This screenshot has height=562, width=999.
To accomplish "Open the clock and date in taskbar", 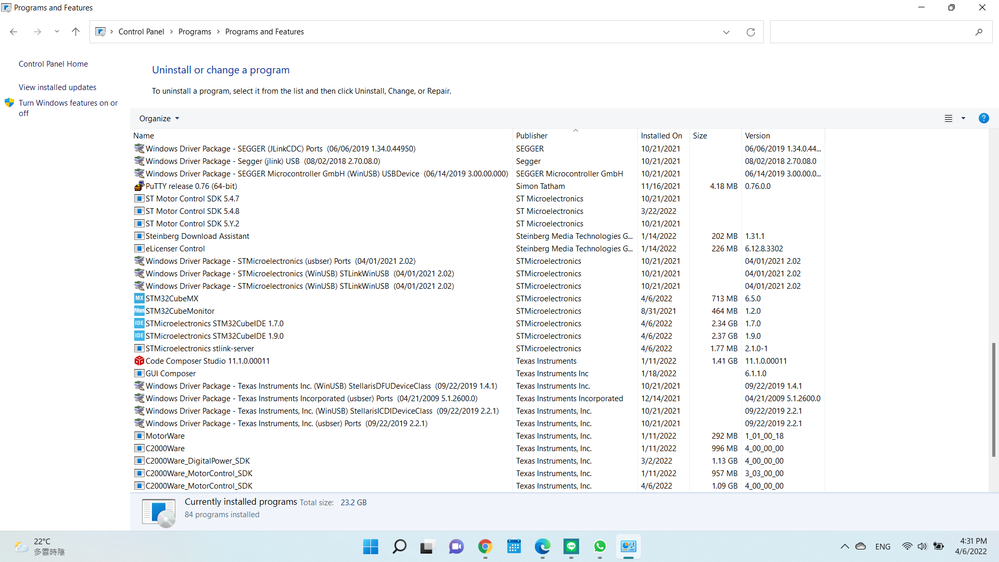I will pyautogui.click(x=970, y=546).
